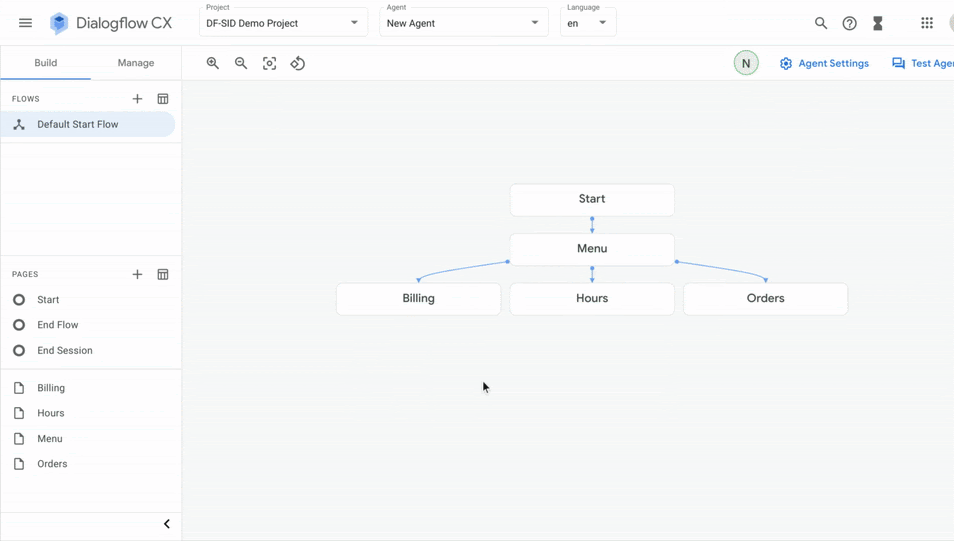
Task: Click the Menu node on canvas
Action: 592,249
